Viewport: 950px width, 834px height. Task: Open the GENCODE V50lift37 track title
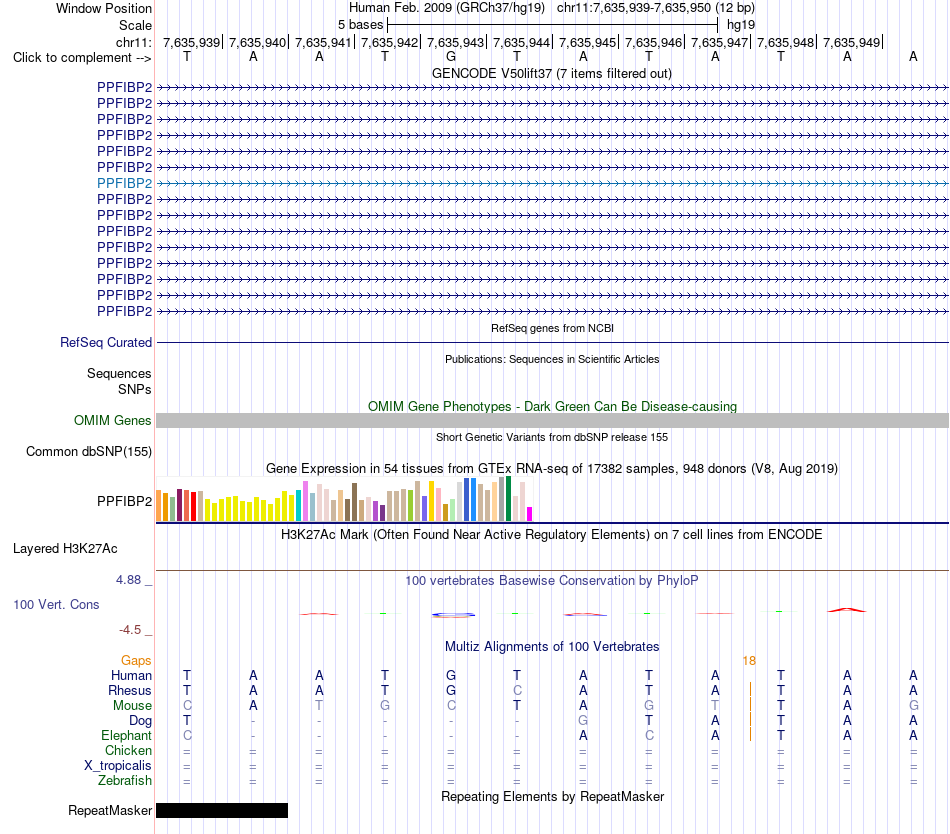pos(551,73)
